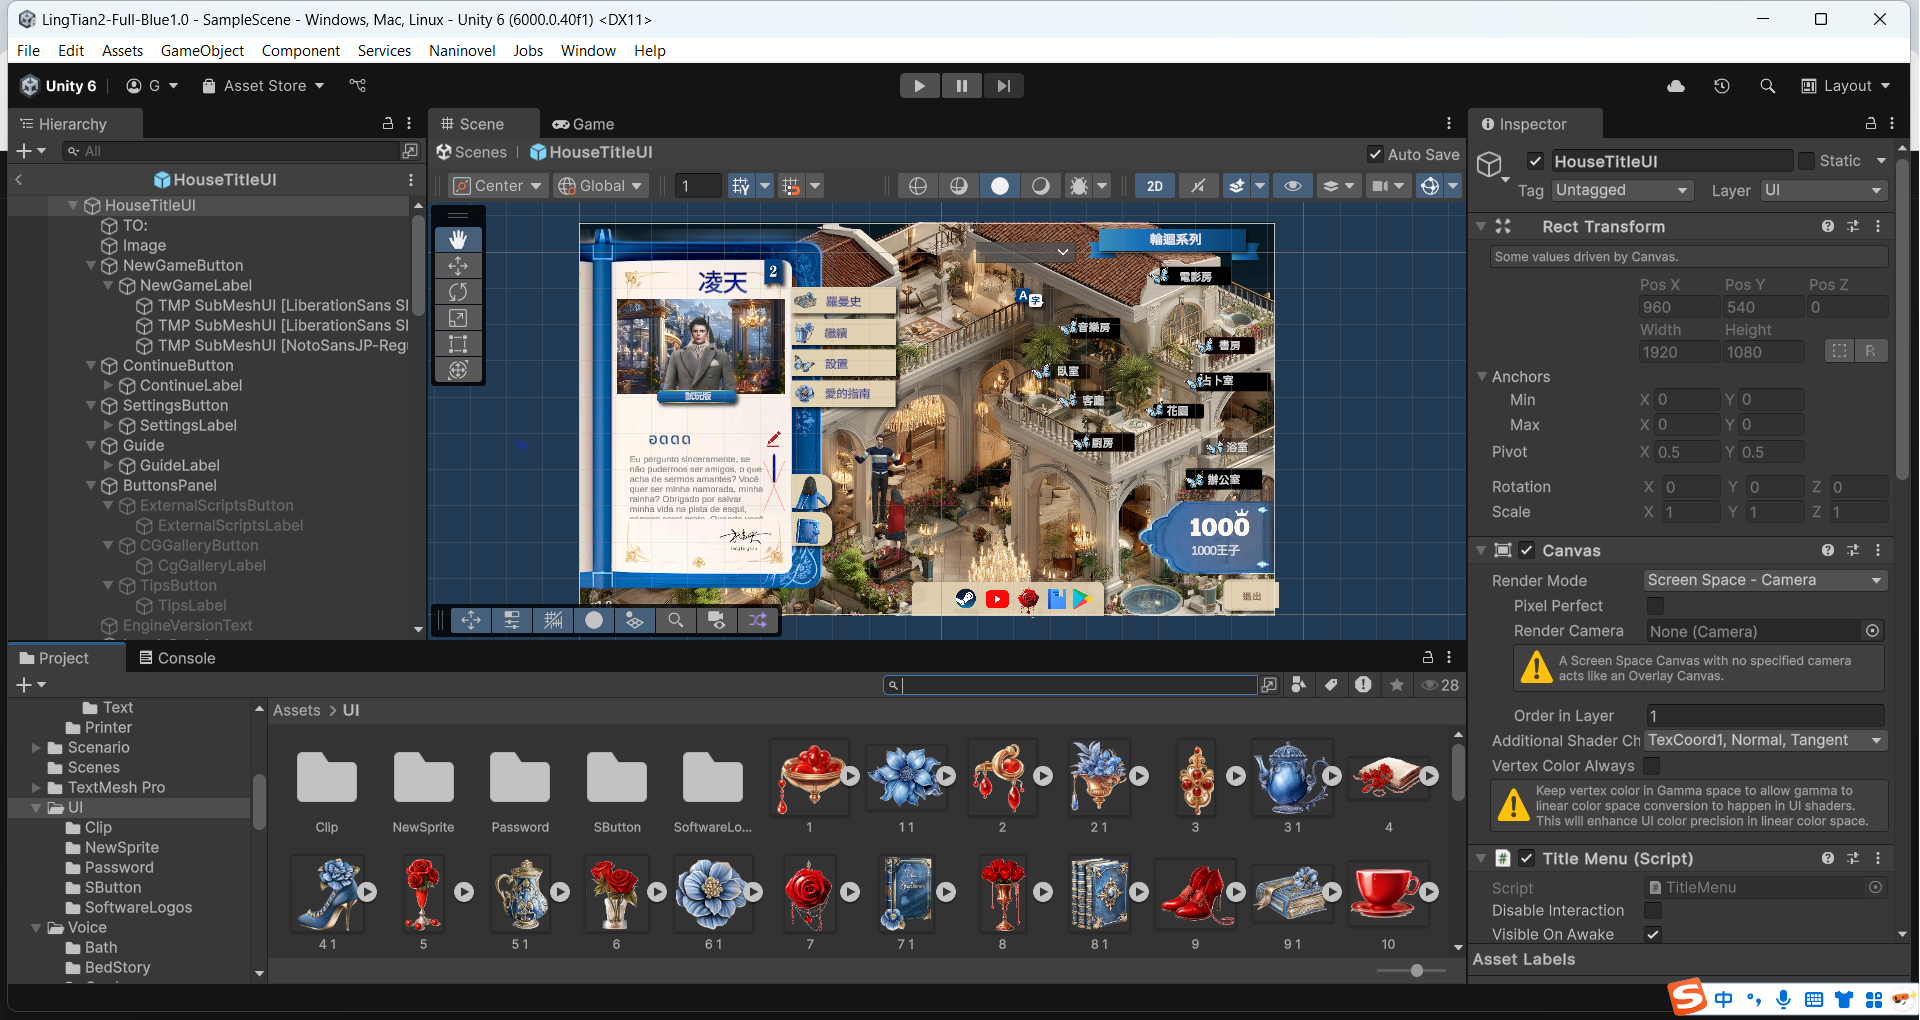Toggle the Auto Save checkbox

point(1376,154)
